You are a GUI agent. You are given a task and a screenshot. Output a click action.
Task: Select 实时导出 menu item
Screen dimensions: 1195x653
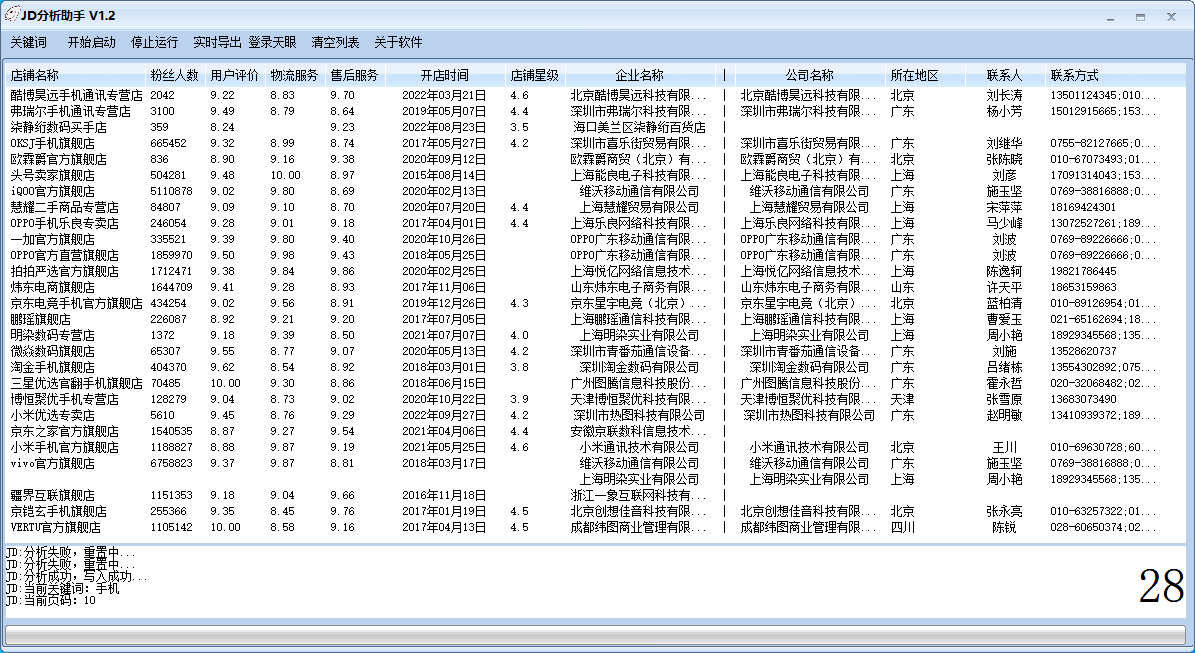point(217,43)
